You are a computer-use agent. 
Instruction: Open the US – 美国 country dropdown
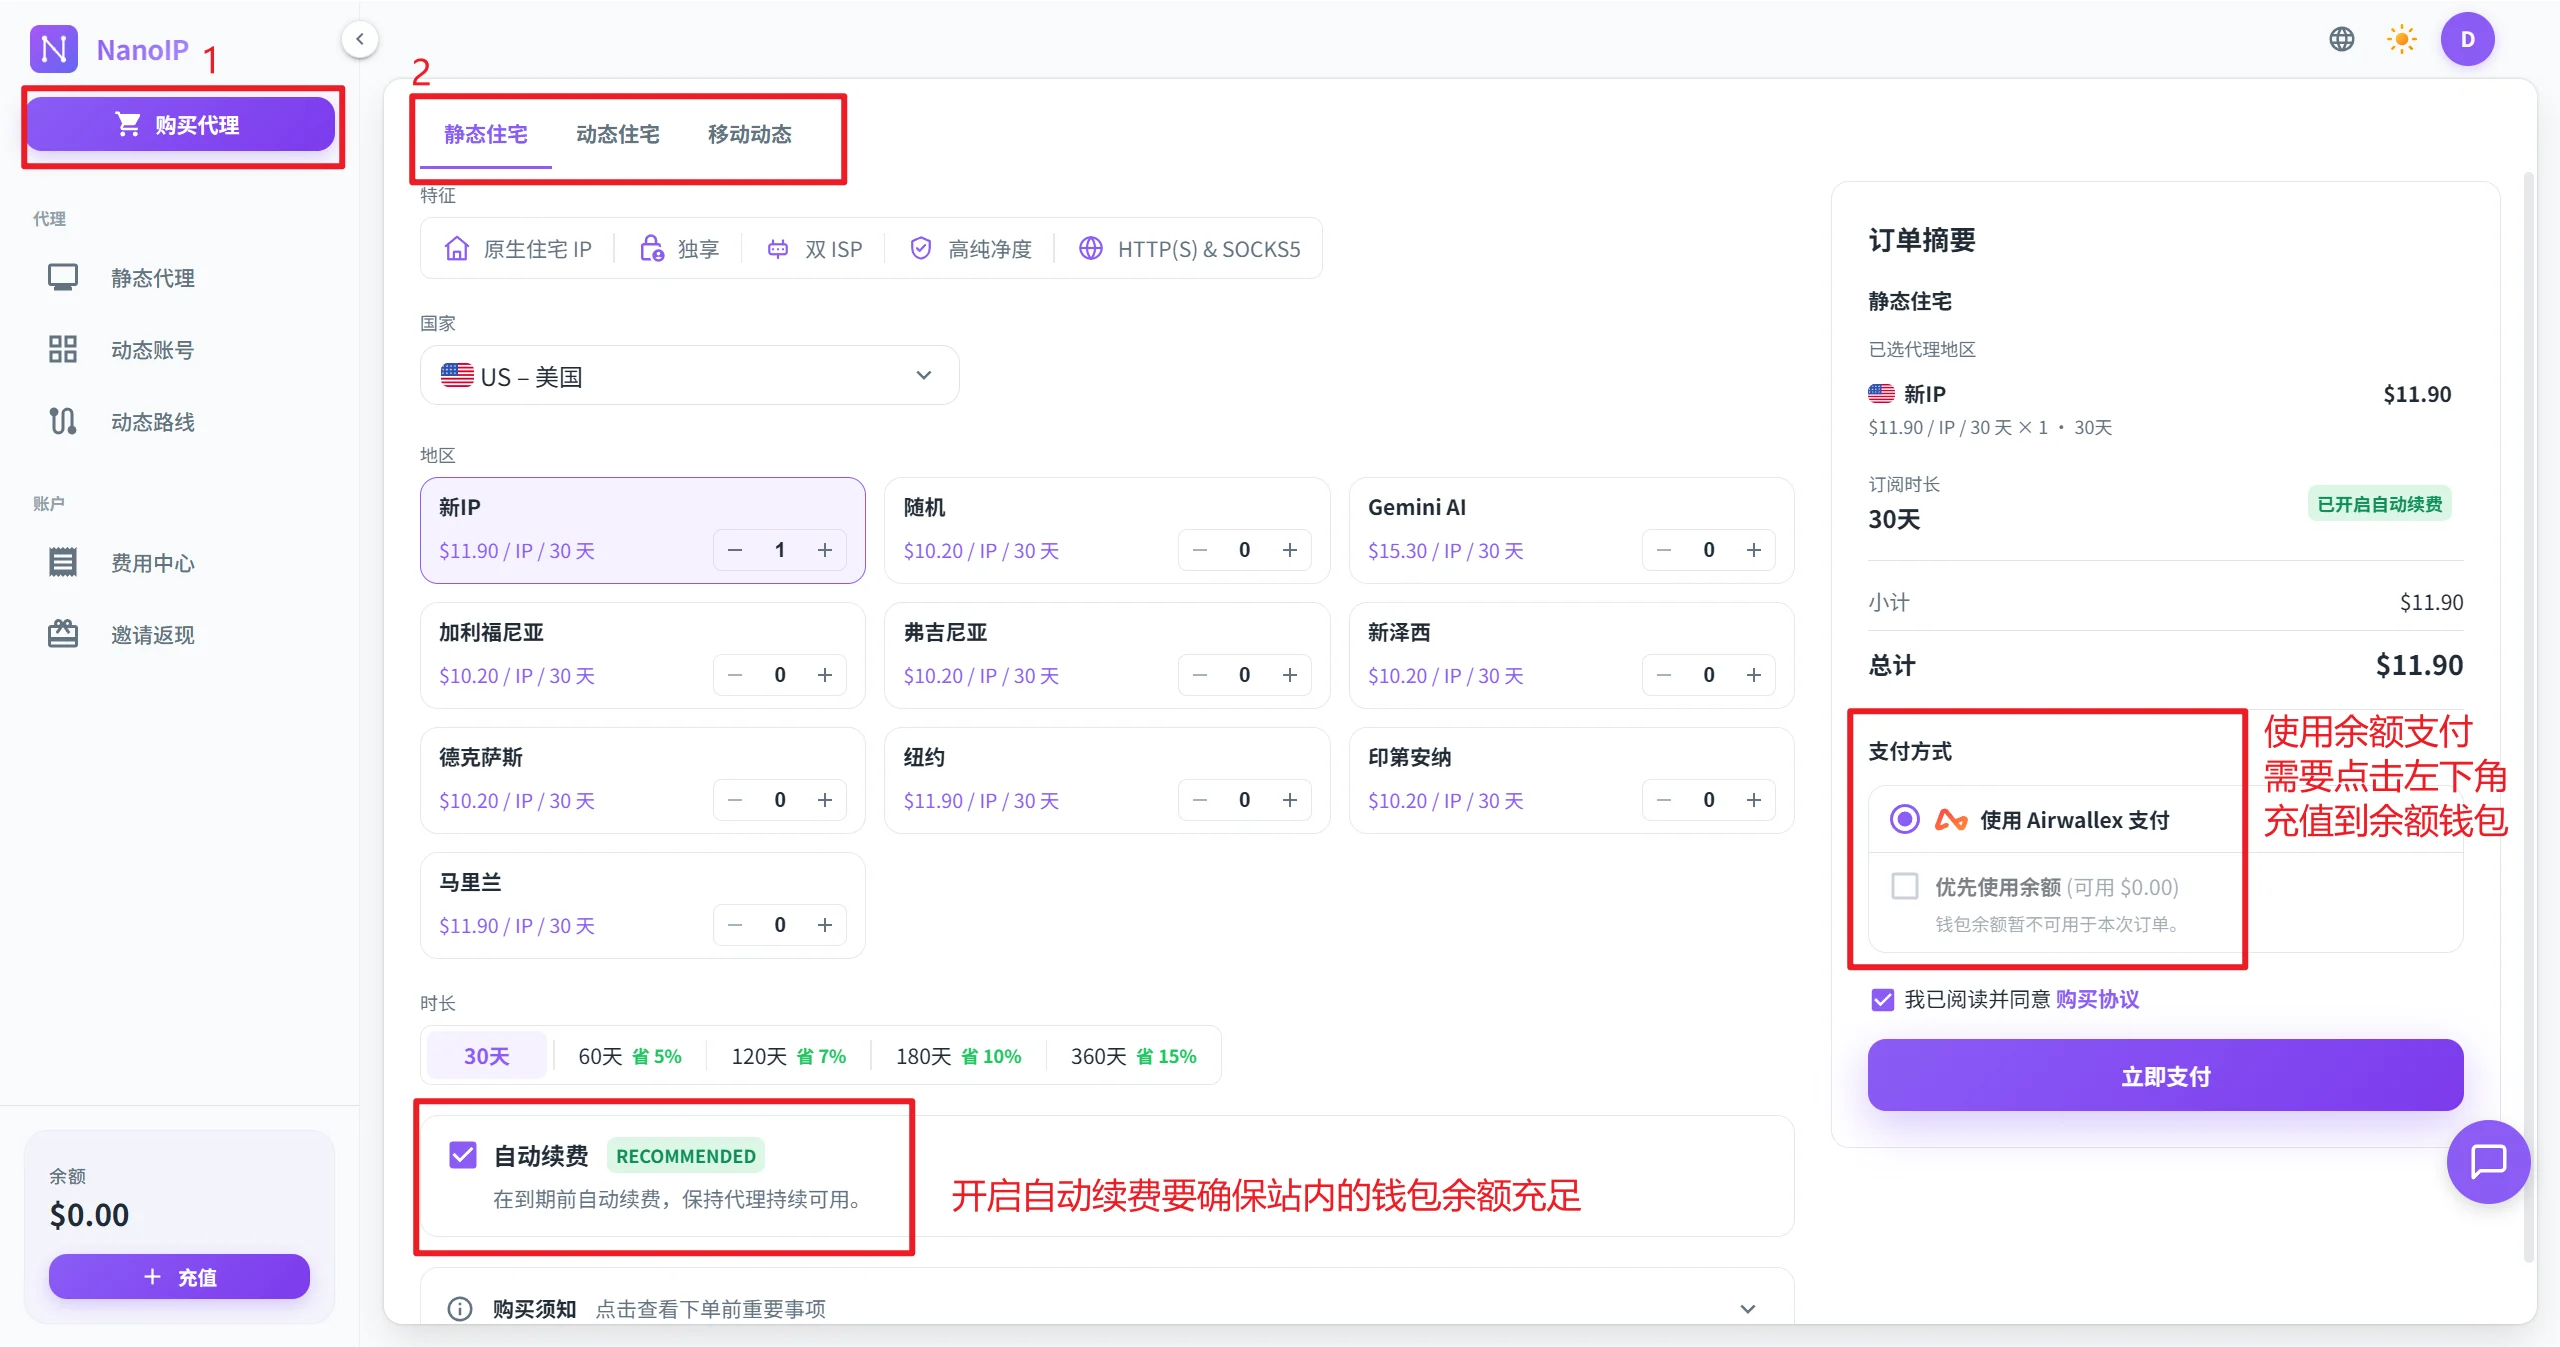(690, 376)
